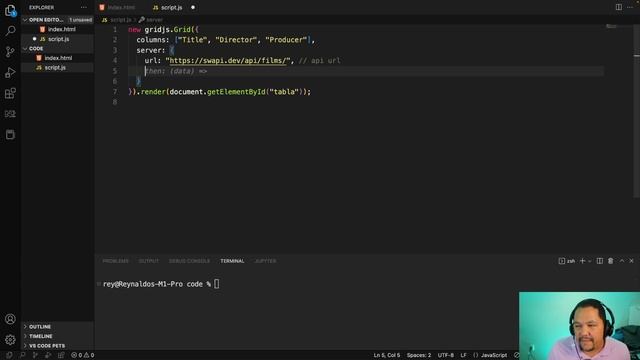Click the text "tabla" in line 7
Viewport: 640px width, 360px height.
(x=284, y=92)
